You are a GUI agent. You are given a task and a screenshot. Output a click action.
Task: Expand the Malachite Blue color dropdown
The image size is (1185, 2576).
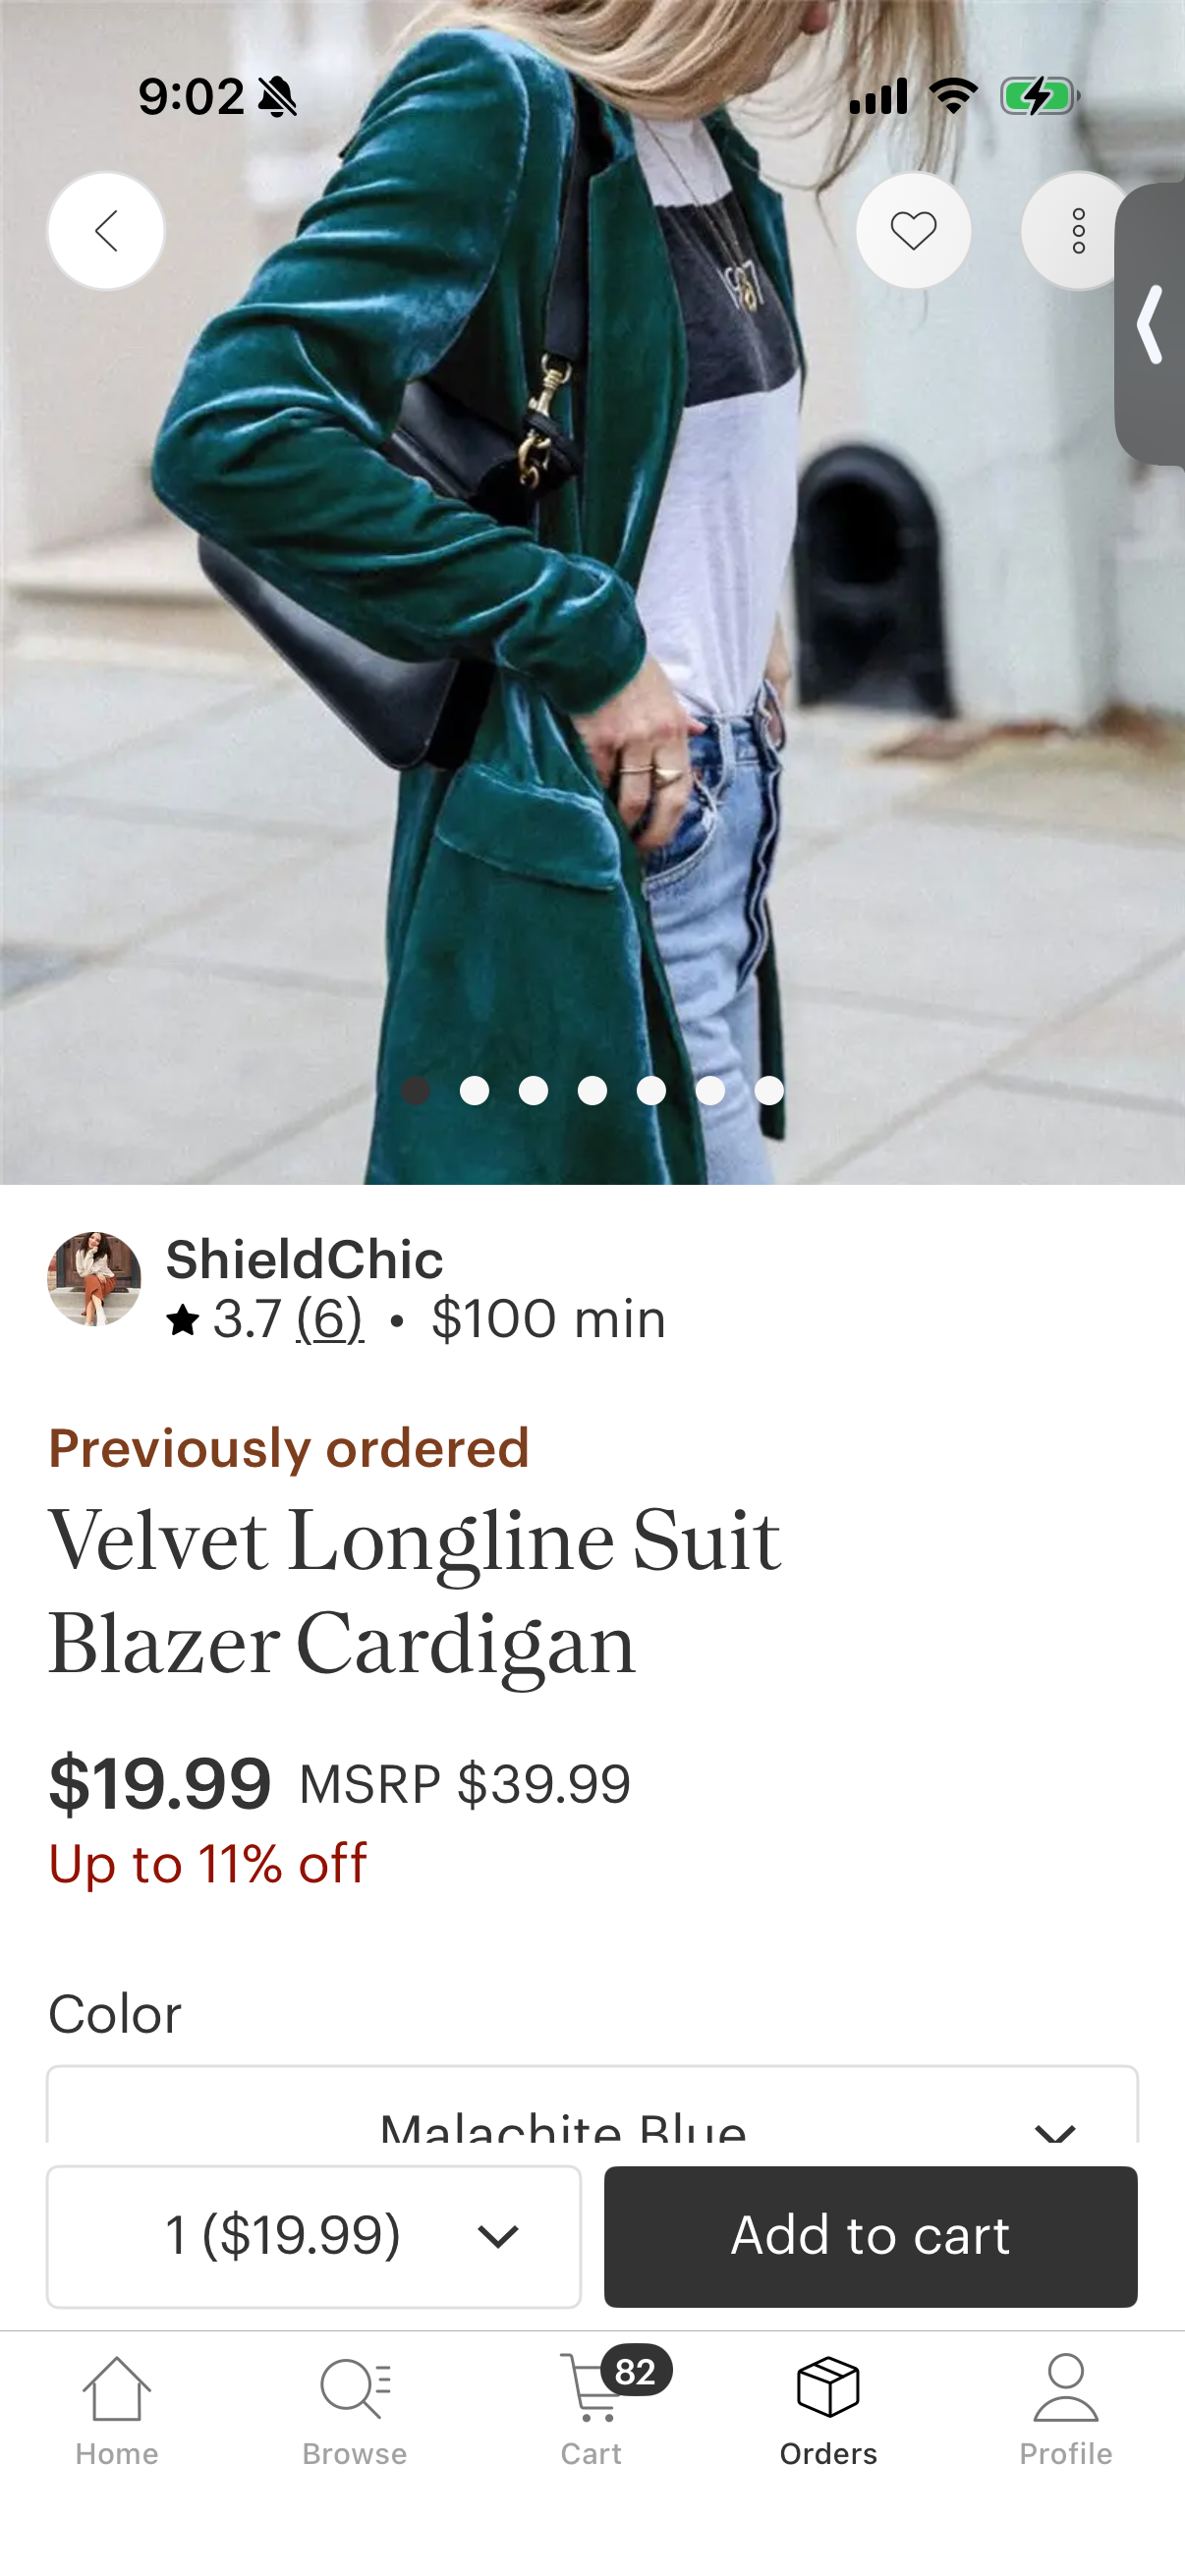coord(592,2106)
